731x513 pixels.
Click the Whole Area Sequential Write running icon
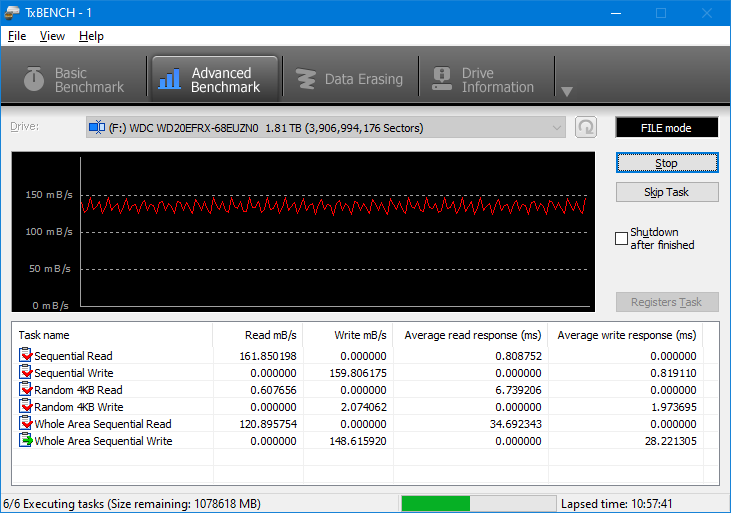coord(26,440)
